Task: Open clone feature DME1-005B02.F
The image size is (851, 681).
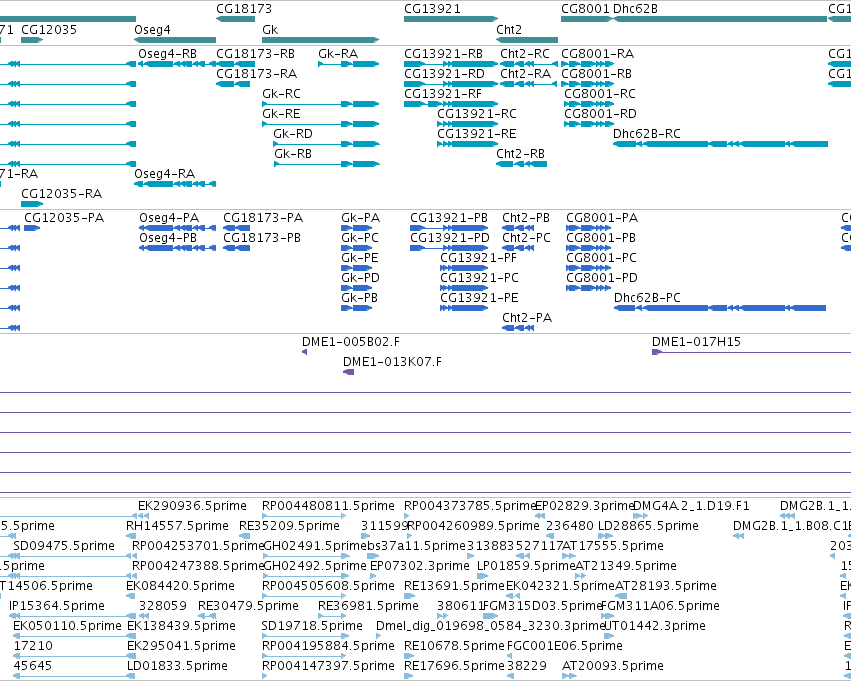Action: [304, 352]
